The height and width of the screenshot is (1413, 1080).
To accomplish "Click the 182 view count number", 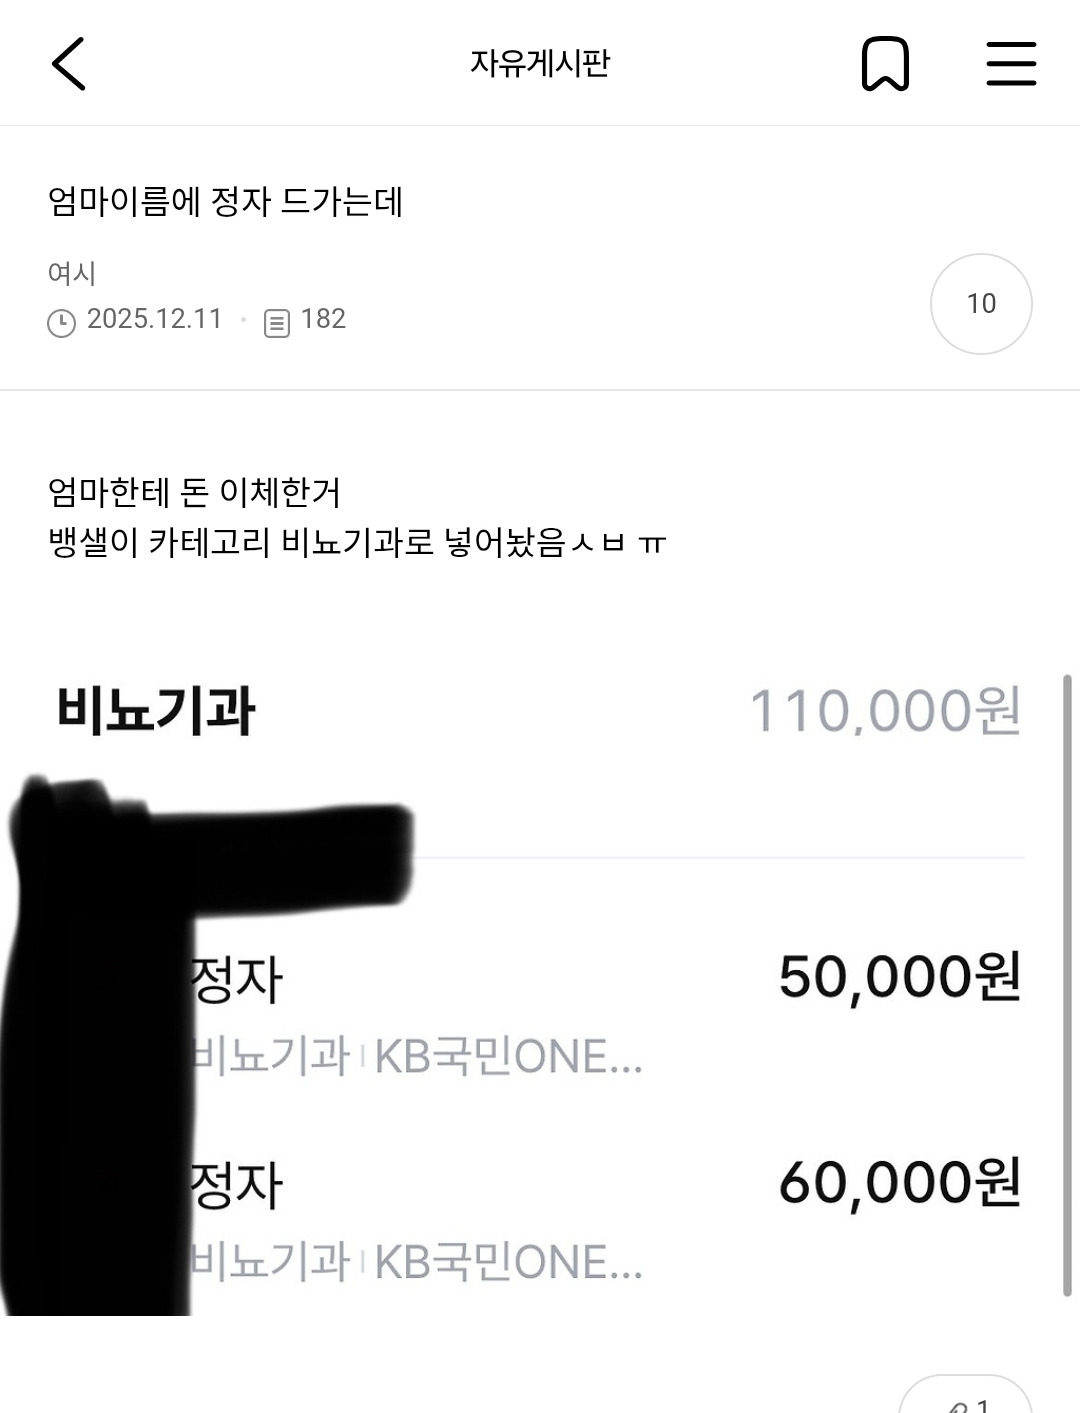I will click(323, 319).
